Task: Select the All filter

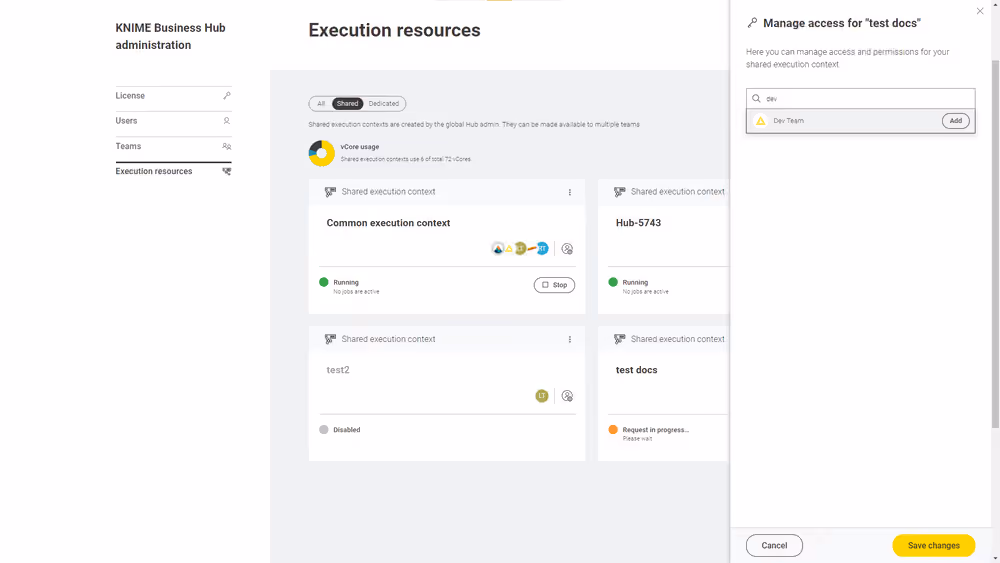Action: 321,103
